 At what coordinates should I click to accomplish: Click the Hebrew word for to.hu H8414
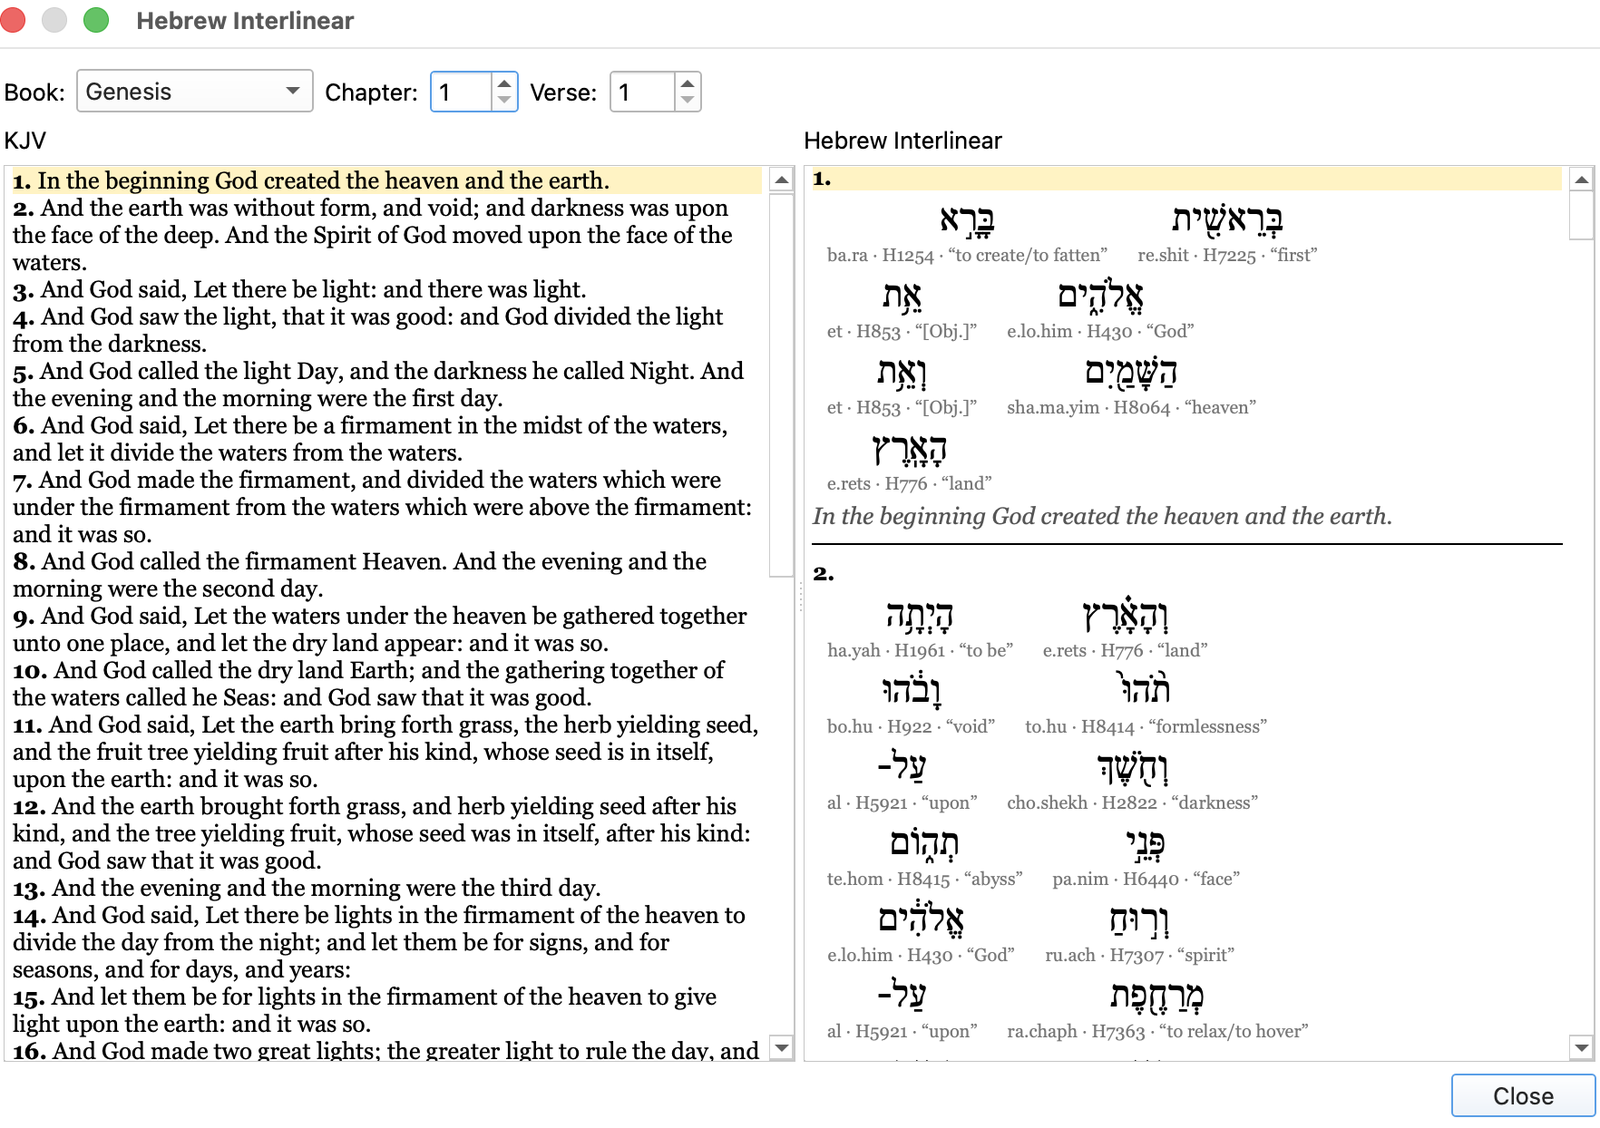coord(1145,689)
